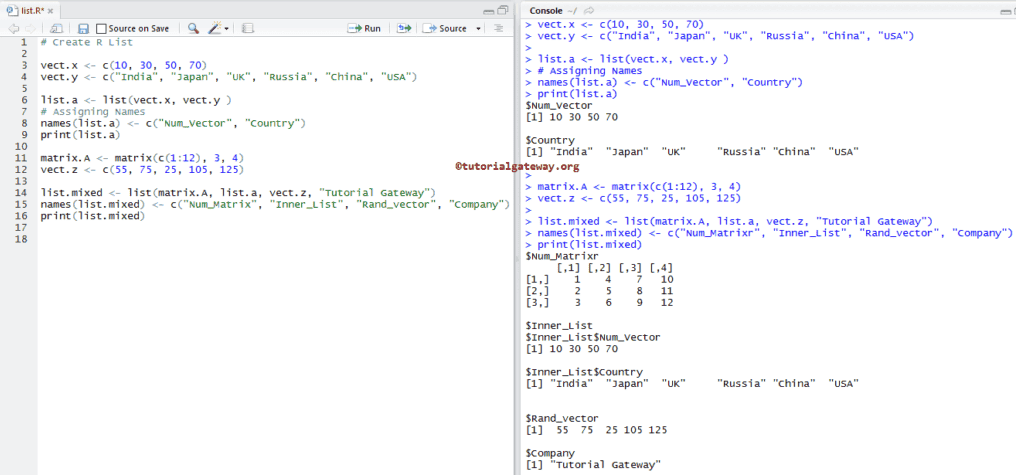This screenshot has height=475, width=1016.
Task: Click '$Inner_List$Num_Vector' in Console output
Action: 593,337
